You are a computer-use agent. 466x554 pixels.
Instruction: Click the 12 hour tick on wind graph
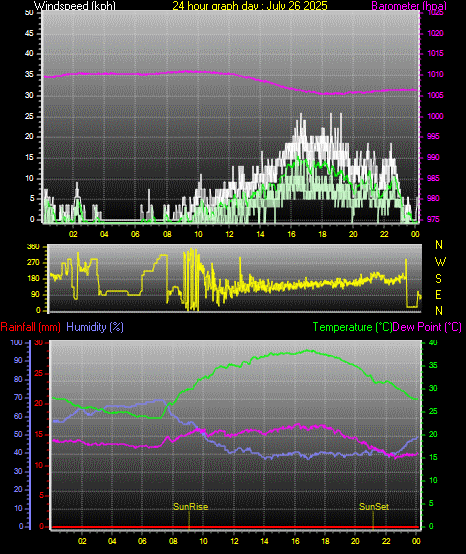[x=230, y=234]
